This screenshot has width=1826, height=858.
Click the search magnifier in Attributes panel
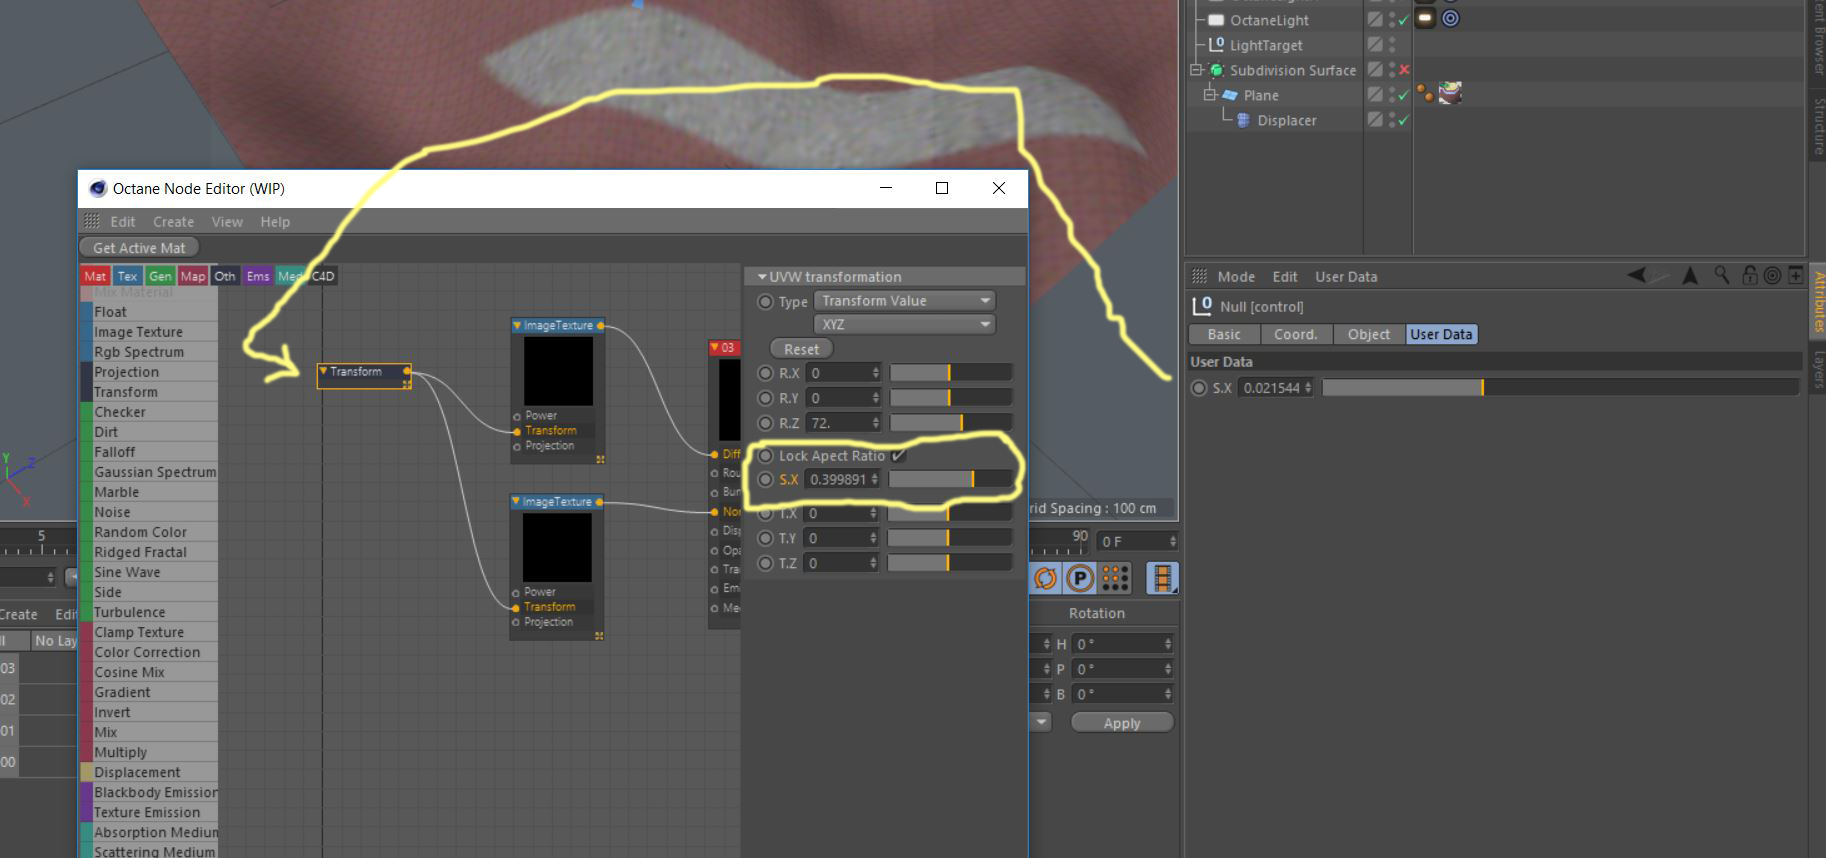(x=1721, y=275)
